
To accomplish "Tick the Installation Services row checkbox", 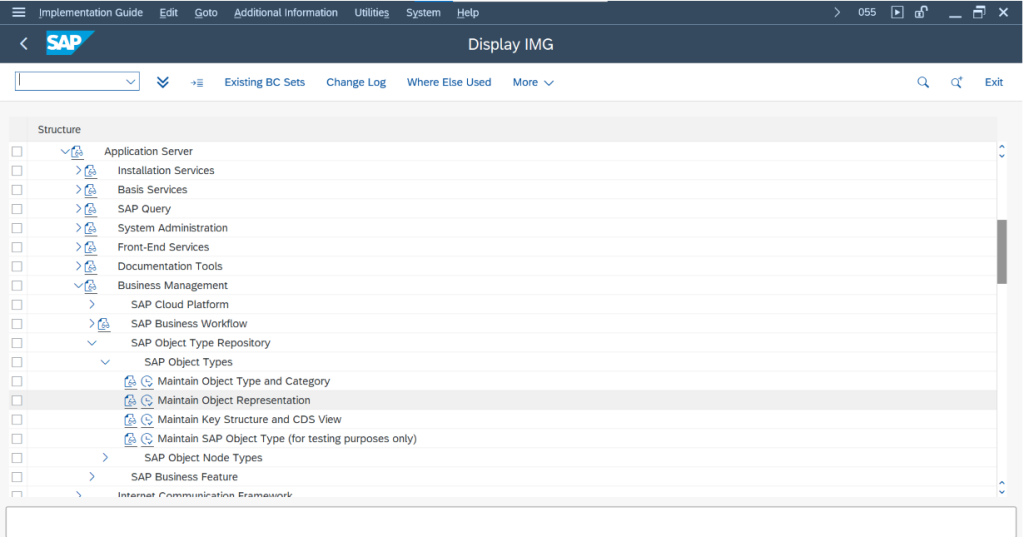I will pyautogui.click(x=17, y=171).
